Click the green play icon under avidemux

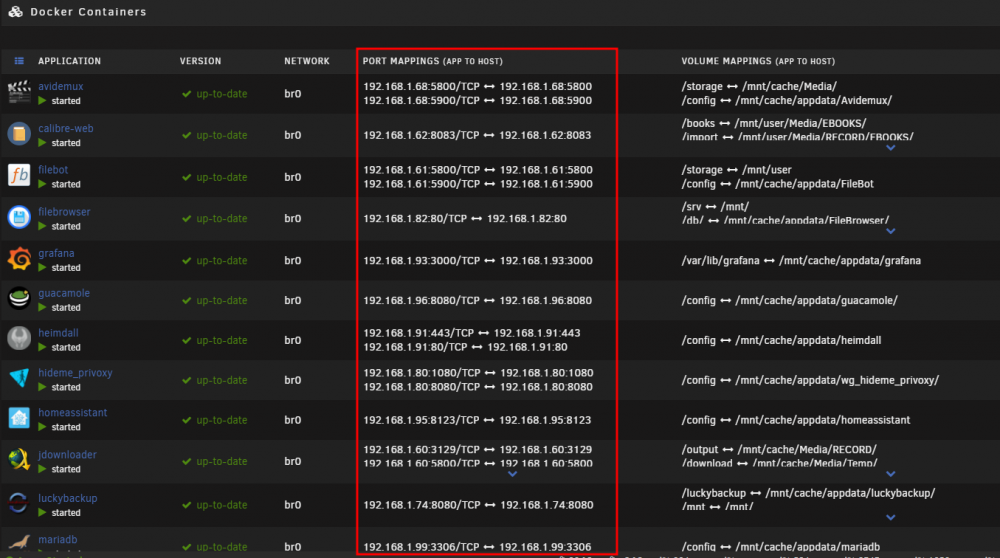coord(42,101)
